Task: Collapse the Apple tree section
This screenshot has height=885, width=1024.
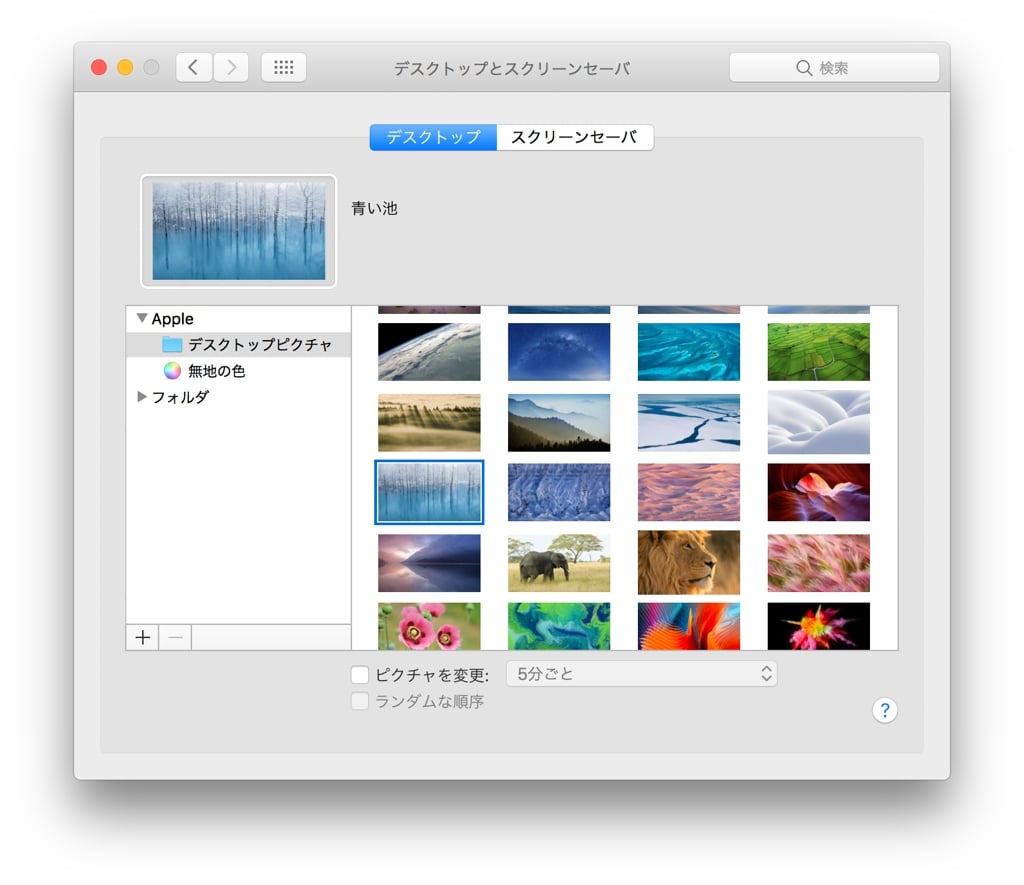Action: (142, 319)
